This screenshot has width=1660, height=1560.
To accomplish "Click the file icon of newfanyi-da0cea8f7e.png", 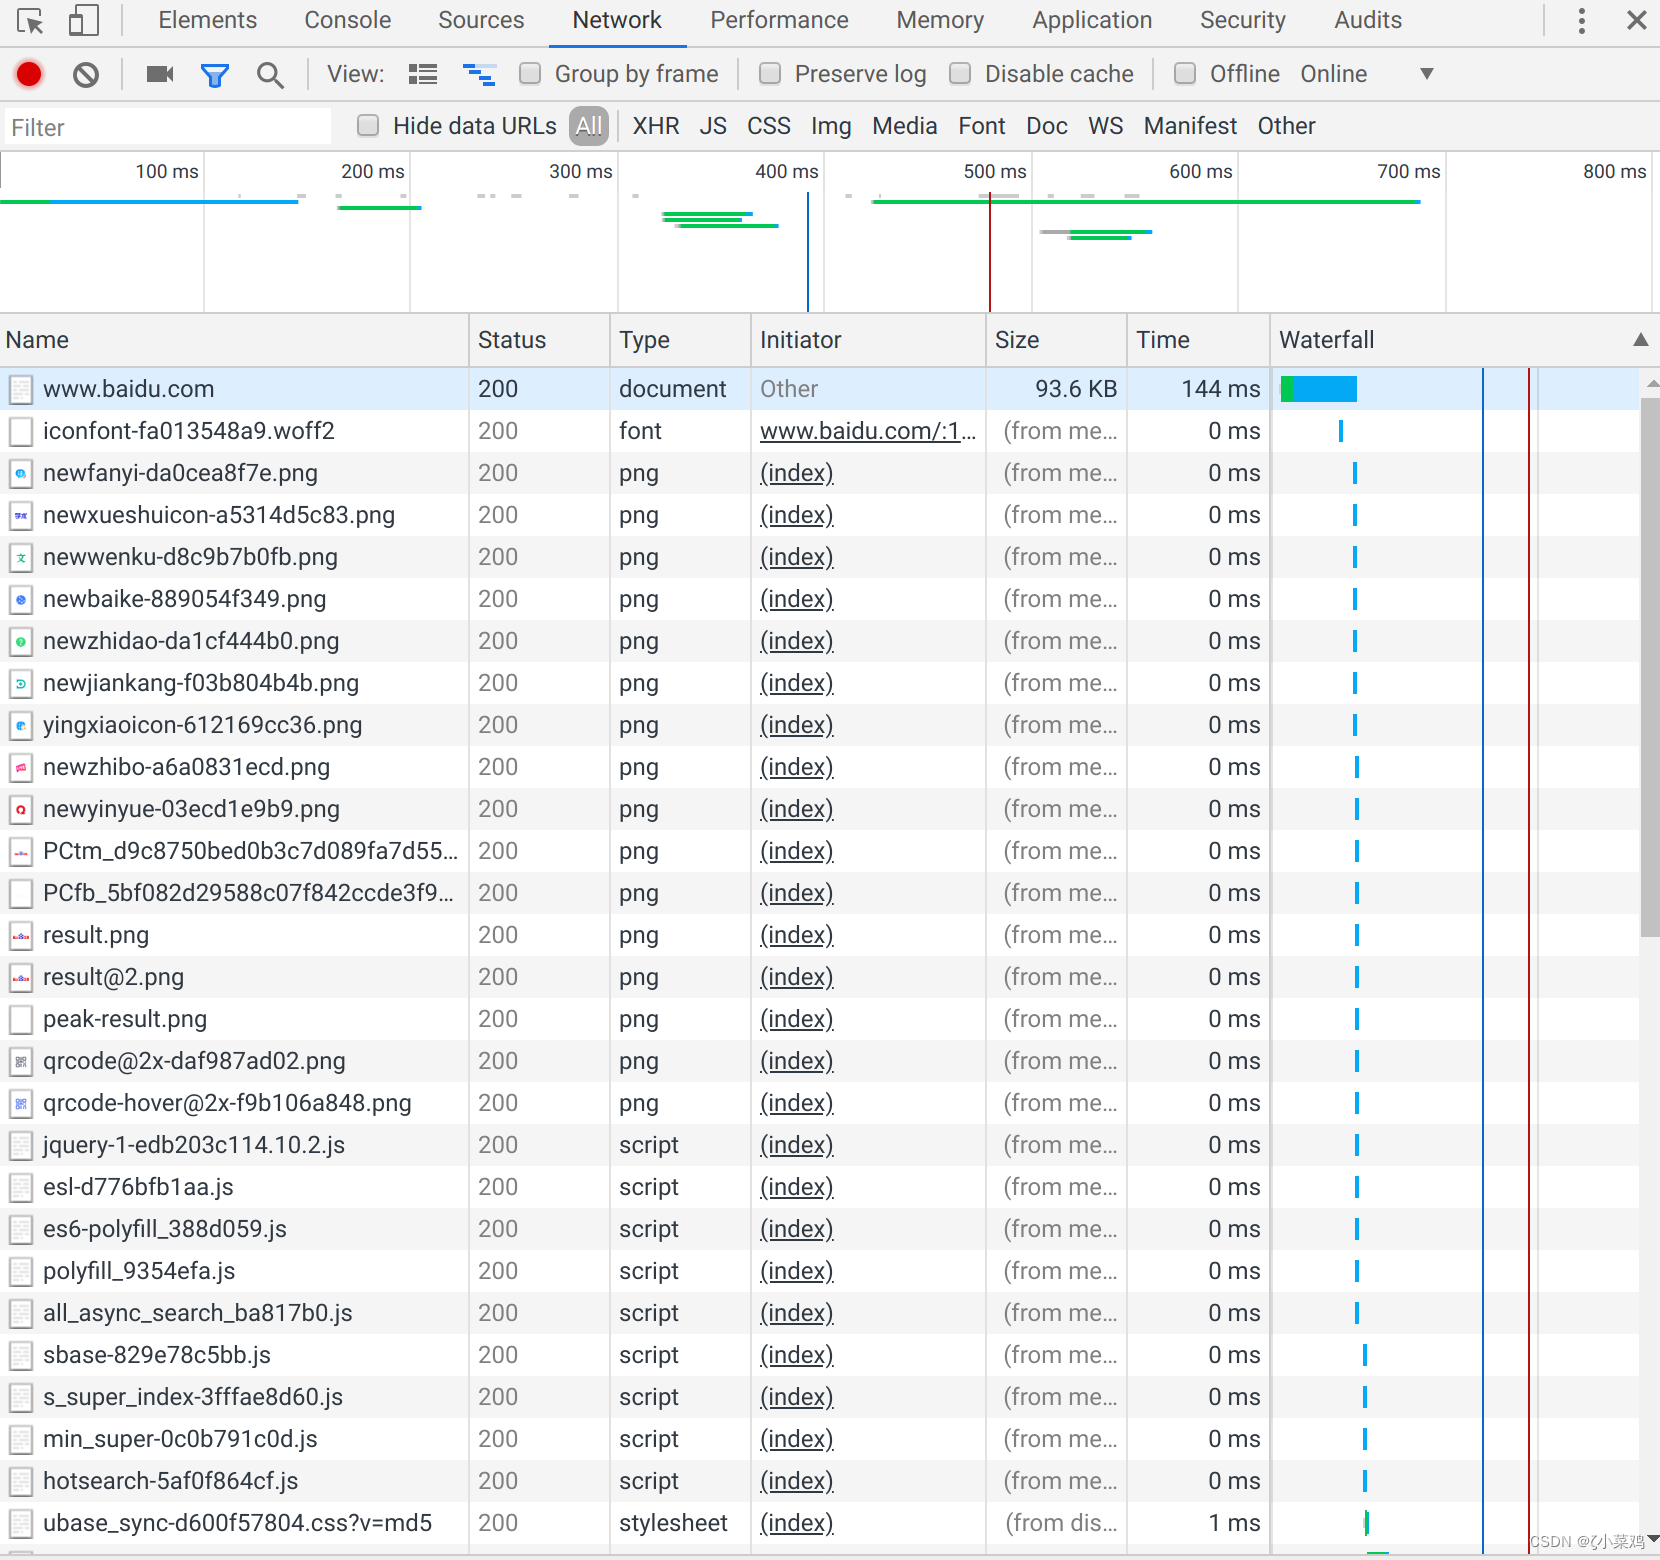I will [x=21, y=473].
